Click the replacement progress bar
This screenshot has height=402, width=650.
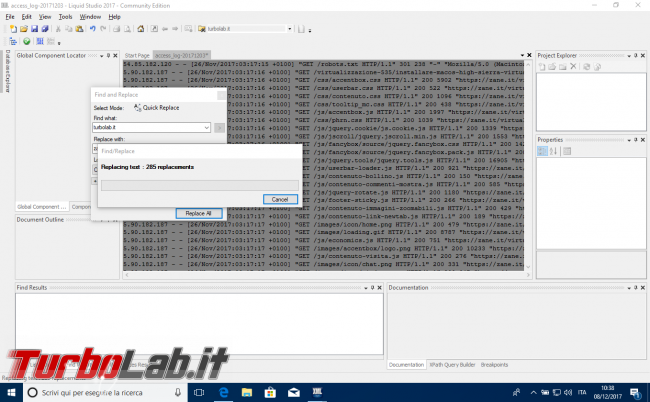(200, 185)
